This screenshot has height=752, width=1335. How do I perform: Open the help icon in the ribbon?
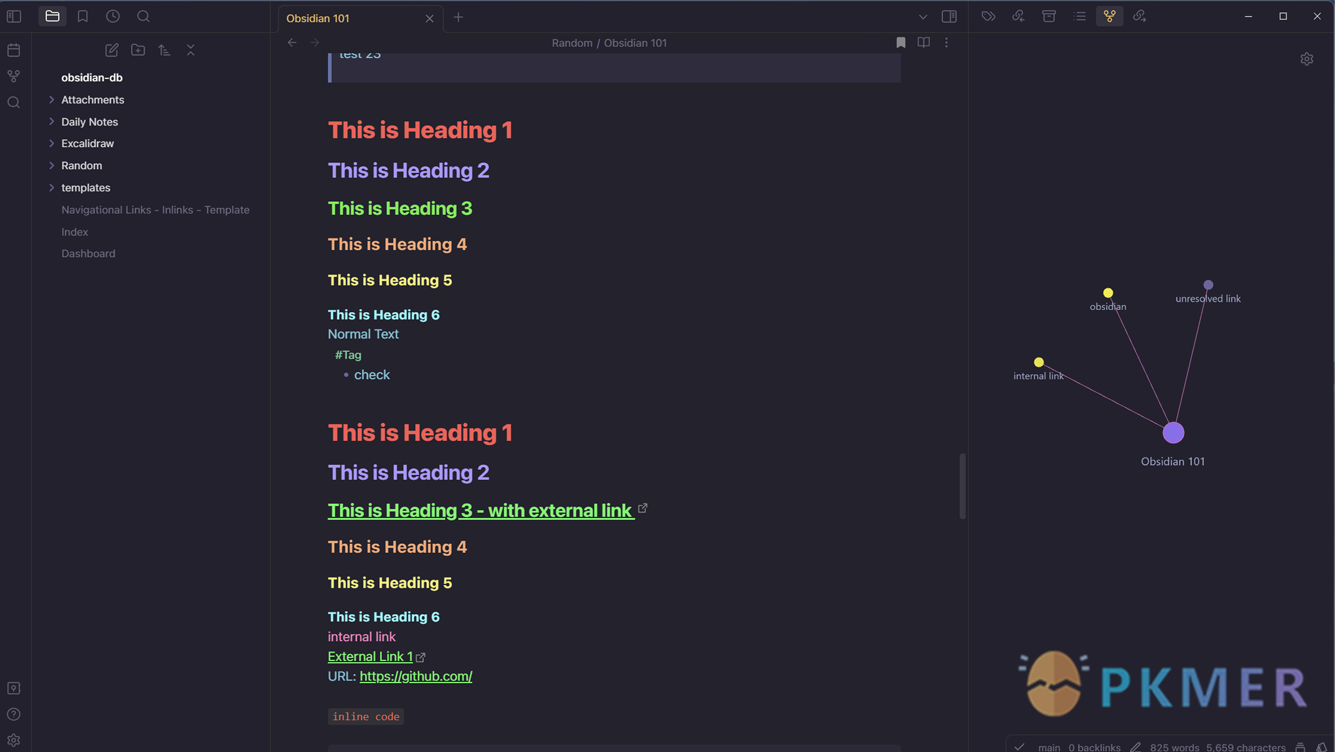click(14, 714)
